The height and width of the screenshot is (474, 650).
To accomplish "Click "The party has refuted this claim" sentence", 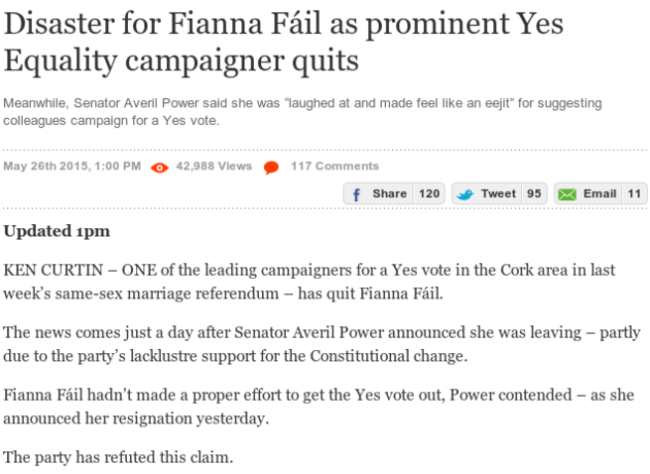I will [x=118, y=459].
